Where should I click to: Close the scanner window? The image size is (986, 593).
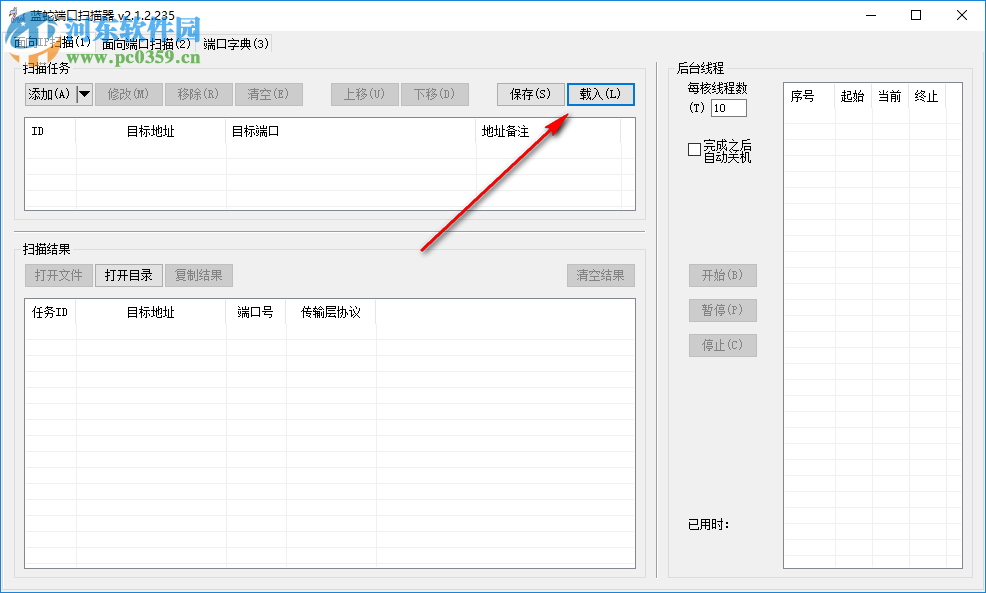tap(961, 15)
